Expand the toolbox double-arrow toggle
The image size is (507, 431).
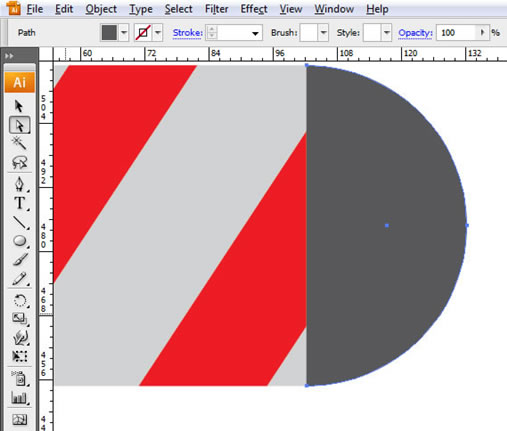pos(9,56)
